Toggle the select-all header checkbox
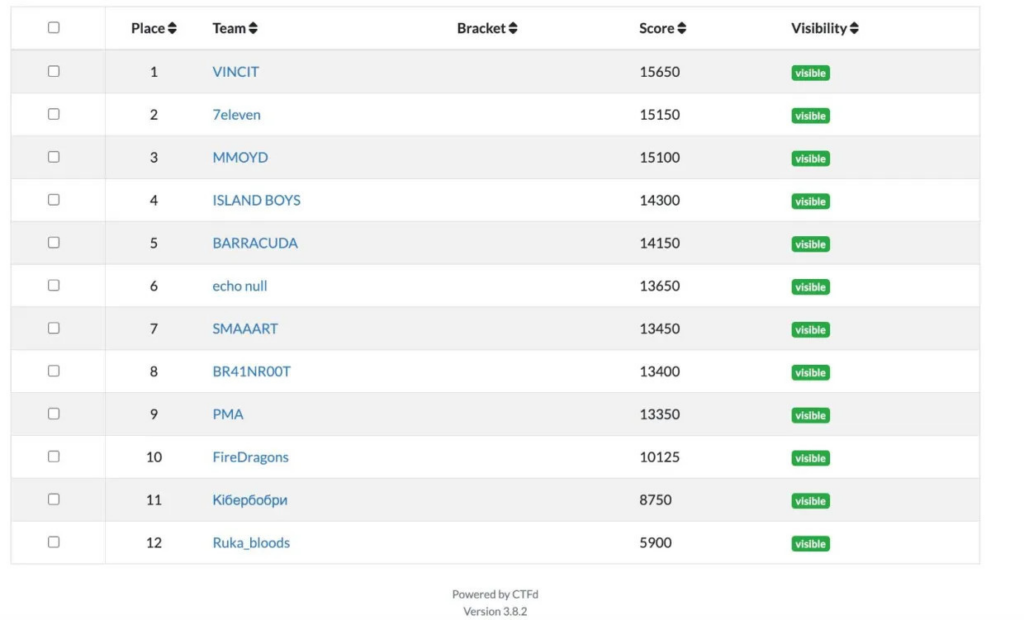 [x=54, y=28]
